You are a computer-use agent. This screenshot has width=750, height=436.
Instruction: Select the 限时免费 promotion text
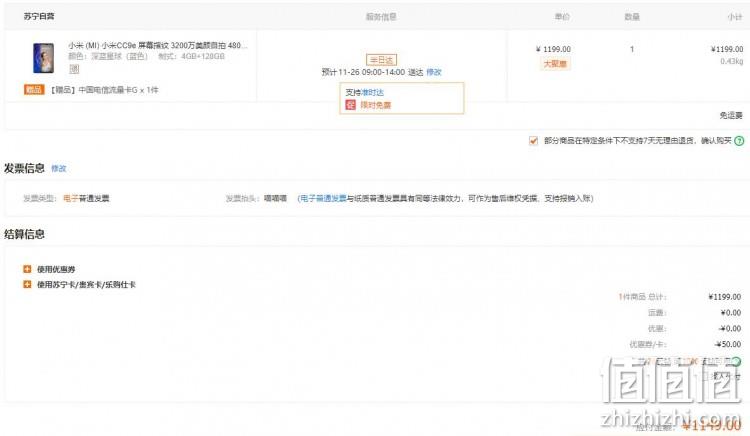(375, 105)
